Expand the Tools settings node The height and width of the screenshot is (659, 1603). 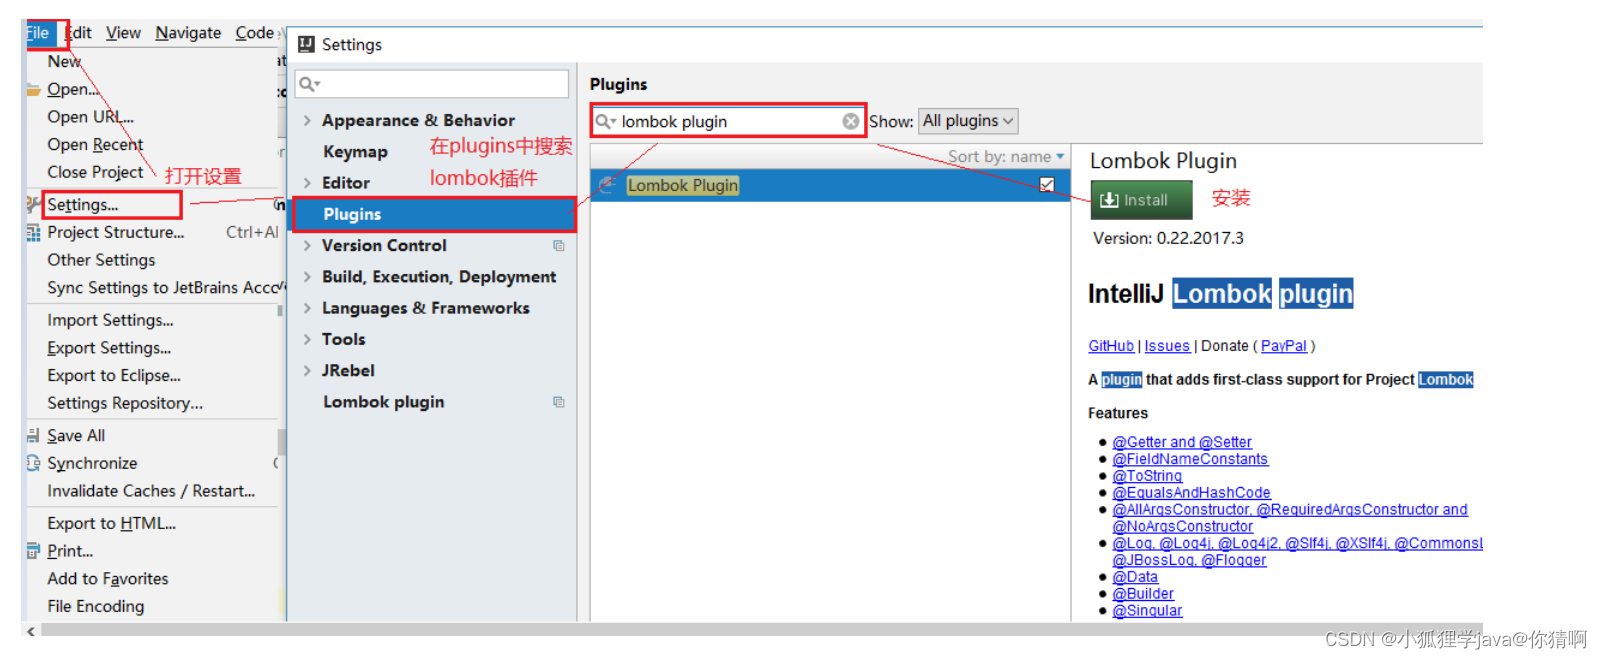[x=307, y=339]
